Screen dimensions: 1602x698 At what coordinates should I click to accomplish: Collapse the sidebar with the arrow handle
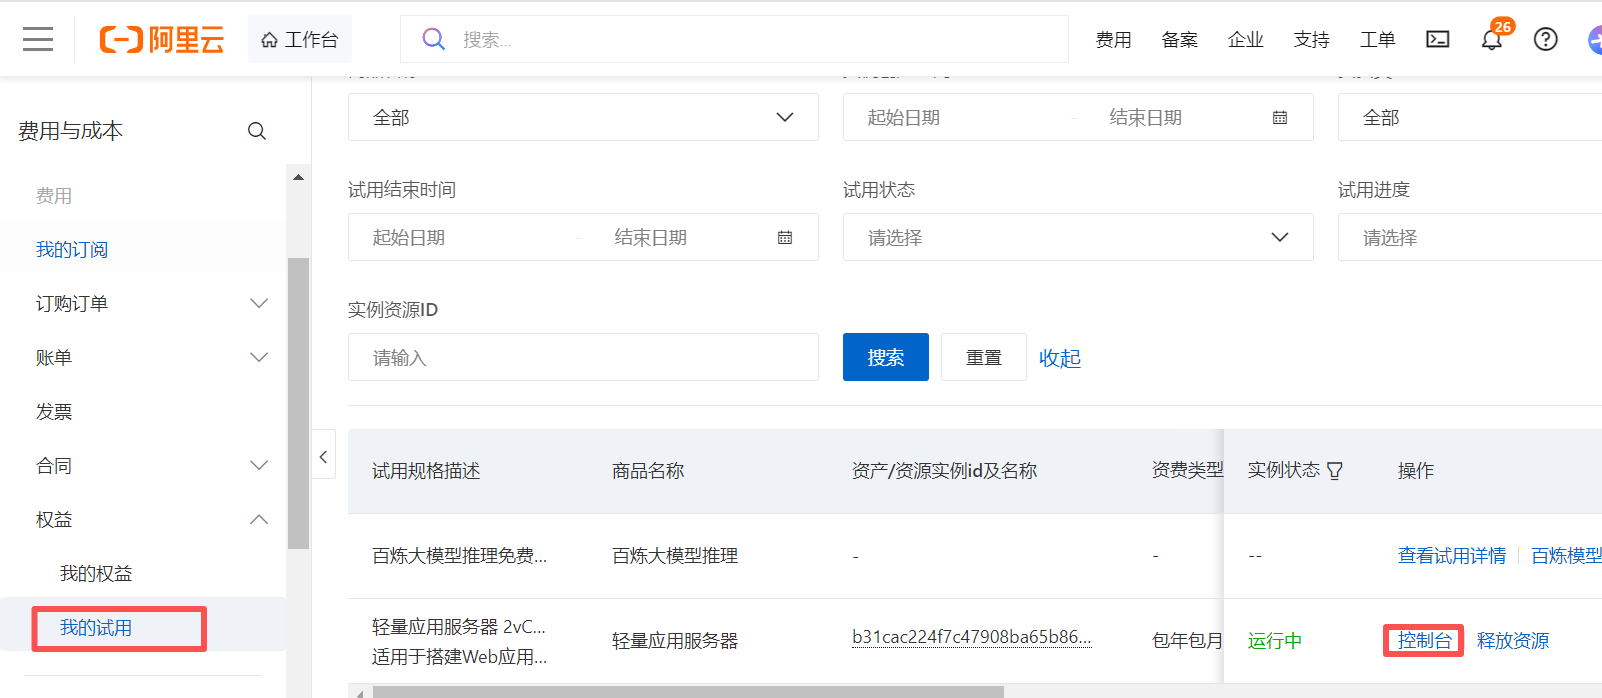[323, 456]
